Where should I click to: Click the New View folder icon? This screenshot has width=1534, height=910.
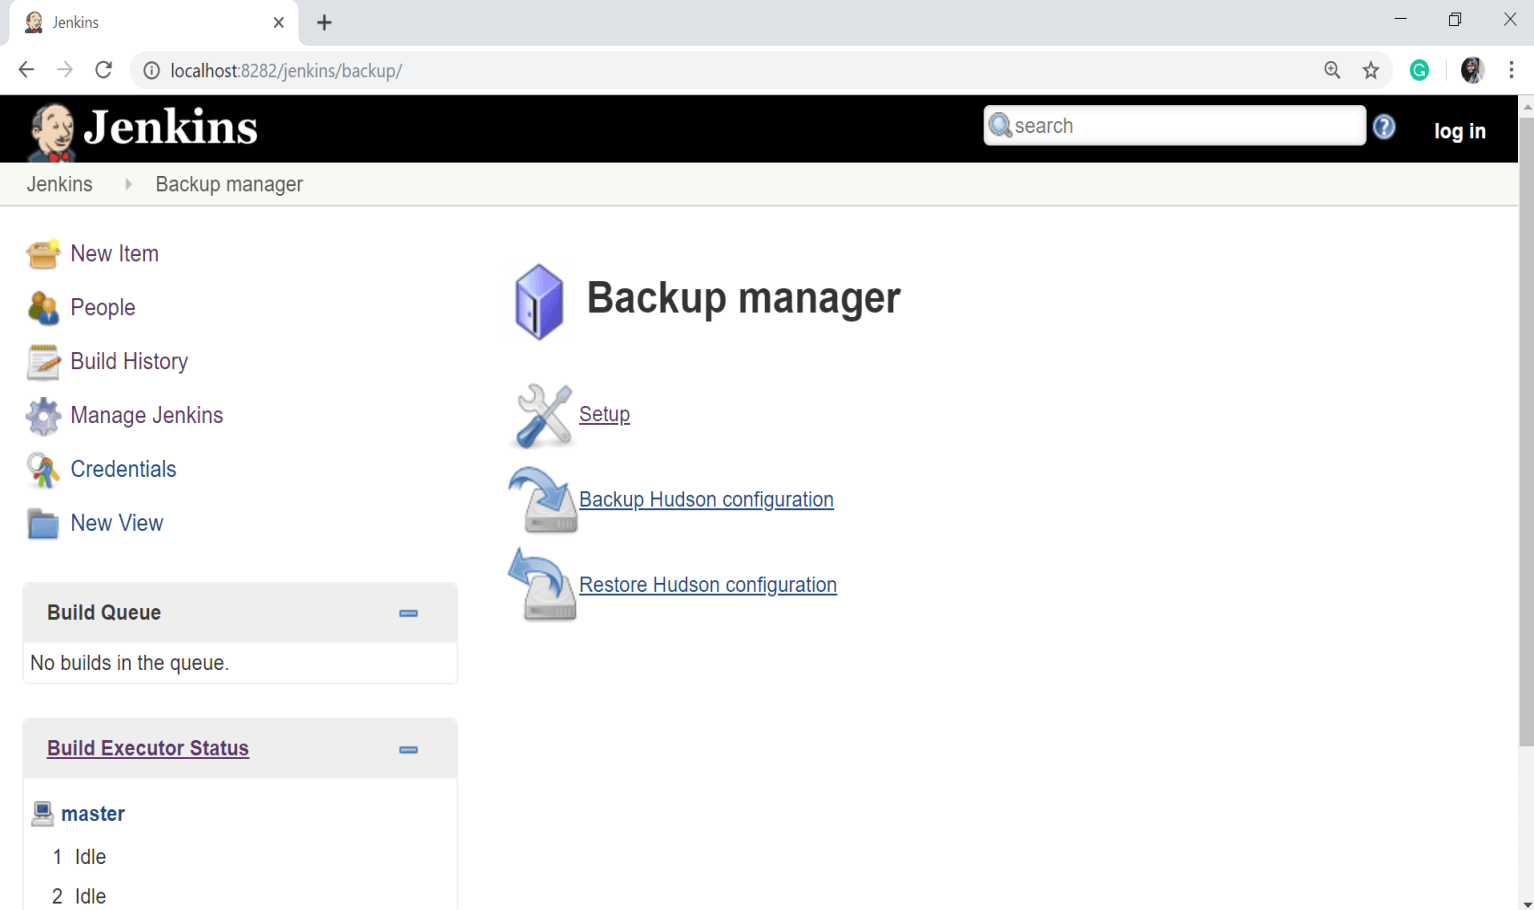pos(43,524)
